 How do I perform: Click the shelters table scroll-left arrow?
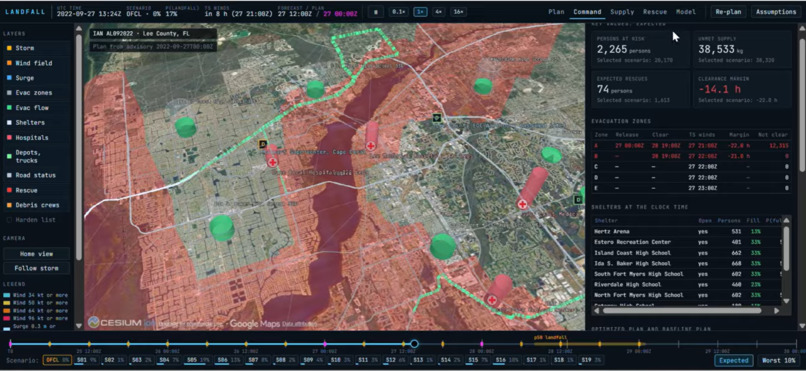click(x=596, y=311)
